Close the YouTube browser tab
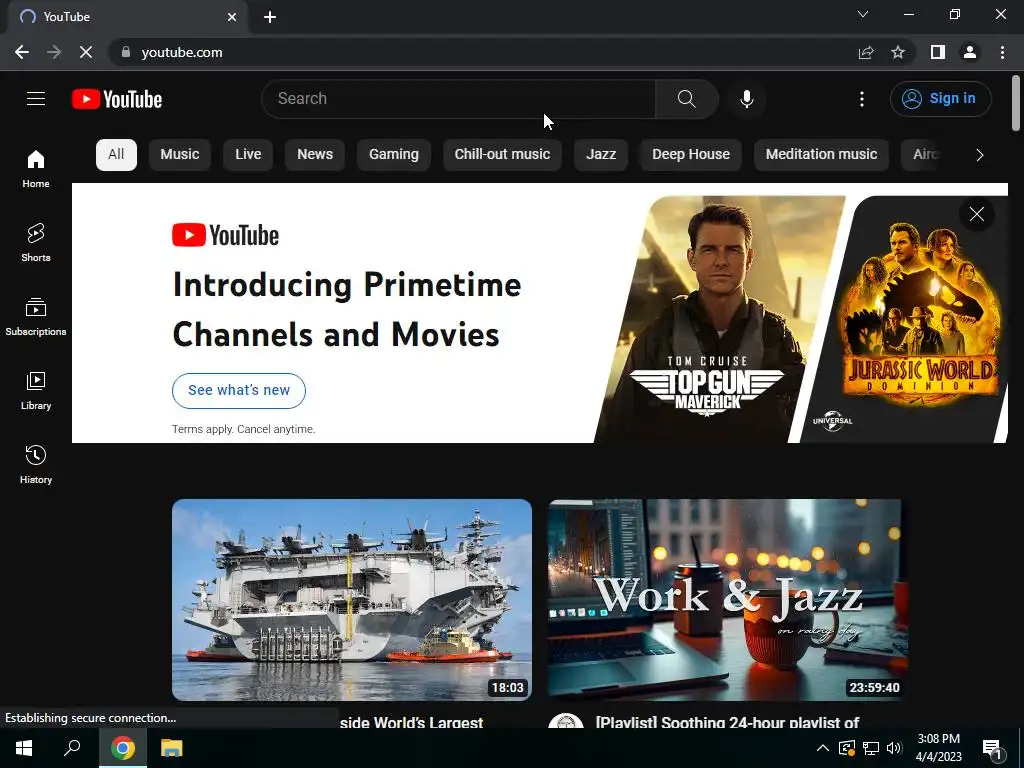Viewport: 1024px width, 768px height. [x=232, y=17]
